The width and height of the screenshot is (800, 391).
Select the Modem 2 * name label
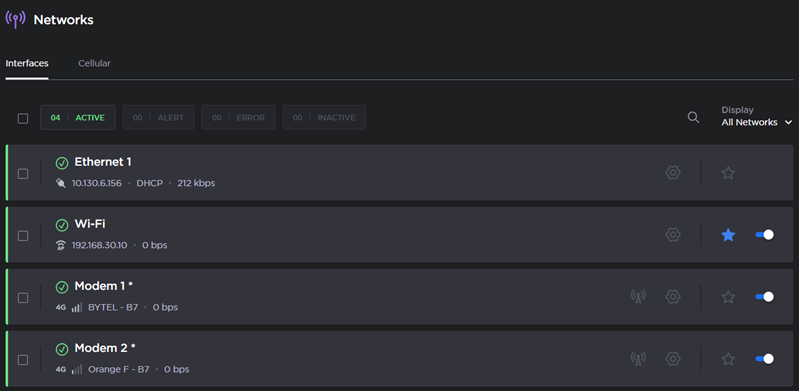coord(105,349)
